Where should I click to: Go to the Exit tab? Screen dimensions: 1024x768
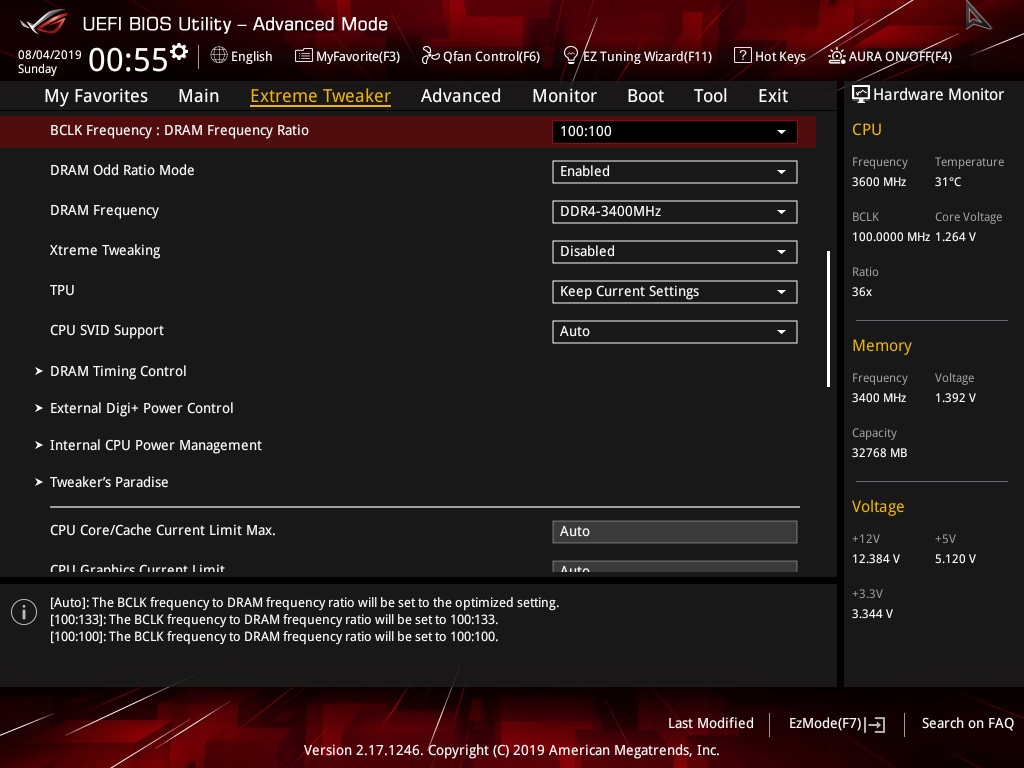(x=773, y=96)
